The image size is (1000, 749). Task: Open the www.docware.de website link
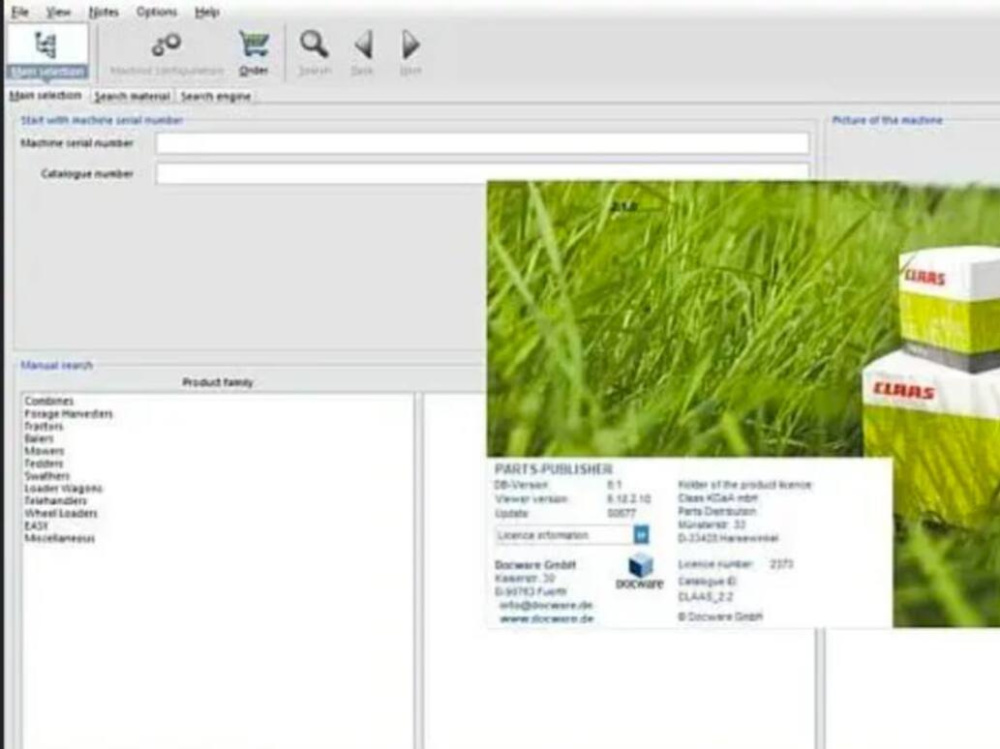click(x=546, y=619)
